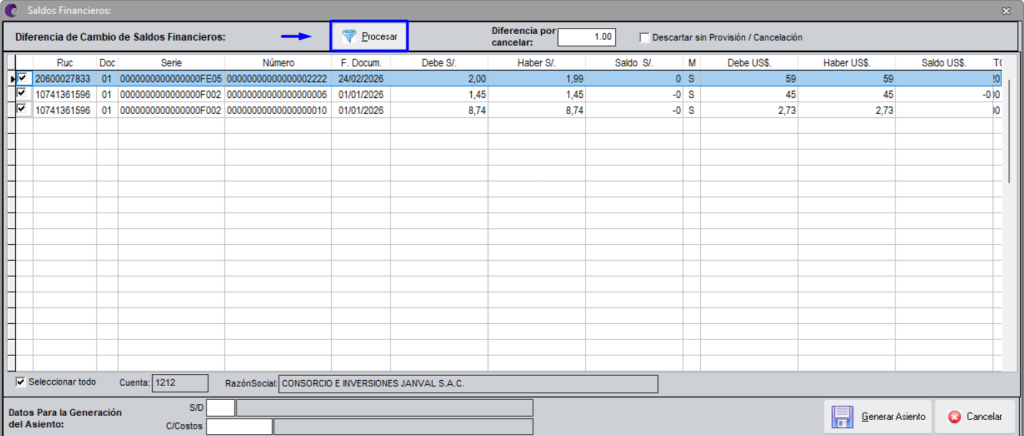
Task: Click the Serie column header
Action: 171,63
